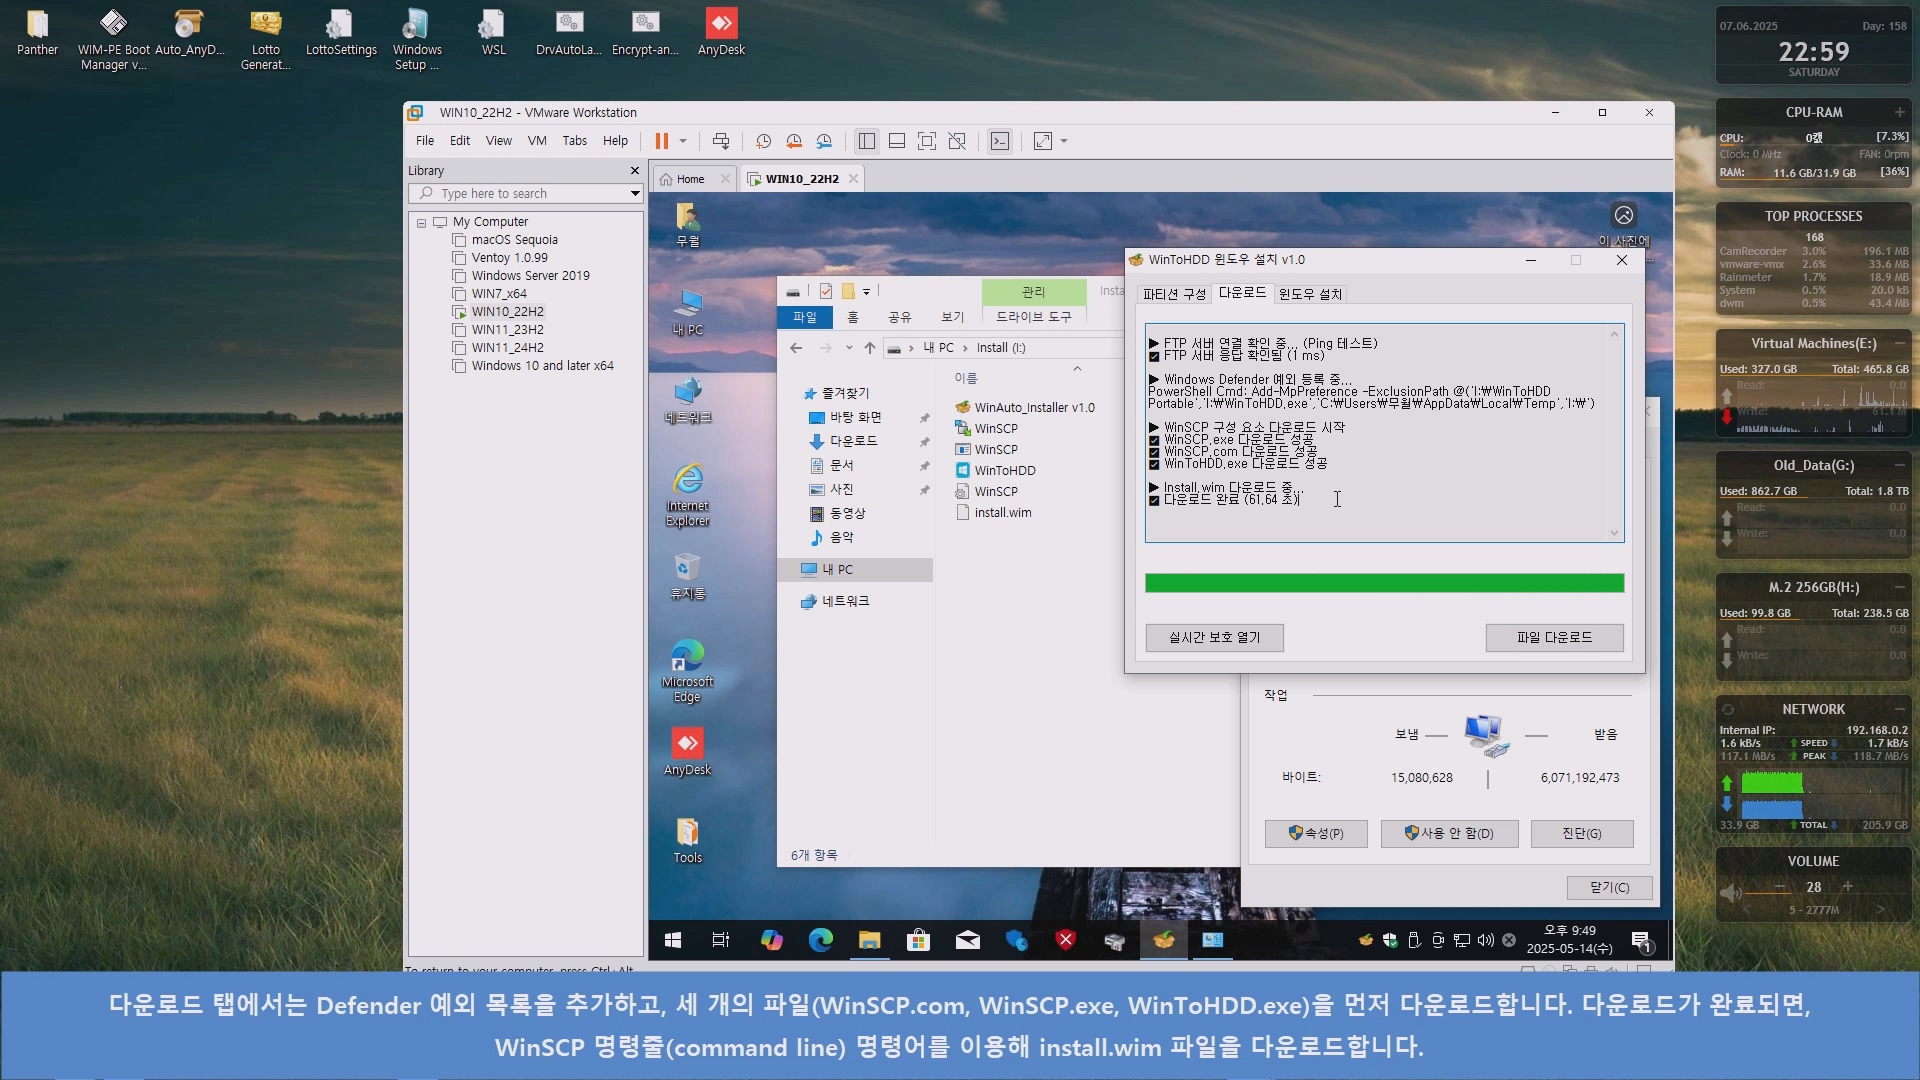This screenshot has width=1920, height=1080.
Task: Enter full screen mode in VMware
Action: 927,141
